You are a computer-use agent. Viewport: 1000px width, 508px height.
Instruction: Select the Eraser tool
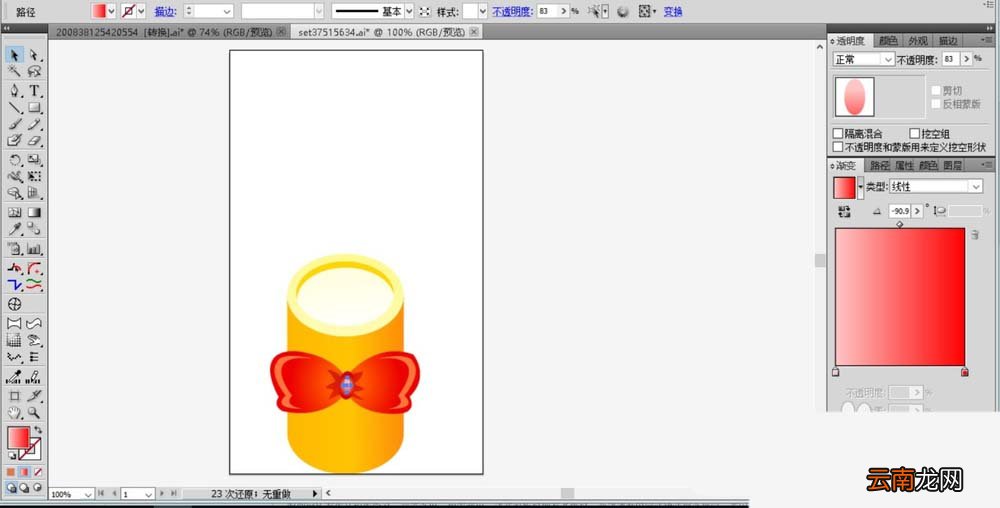34,141
